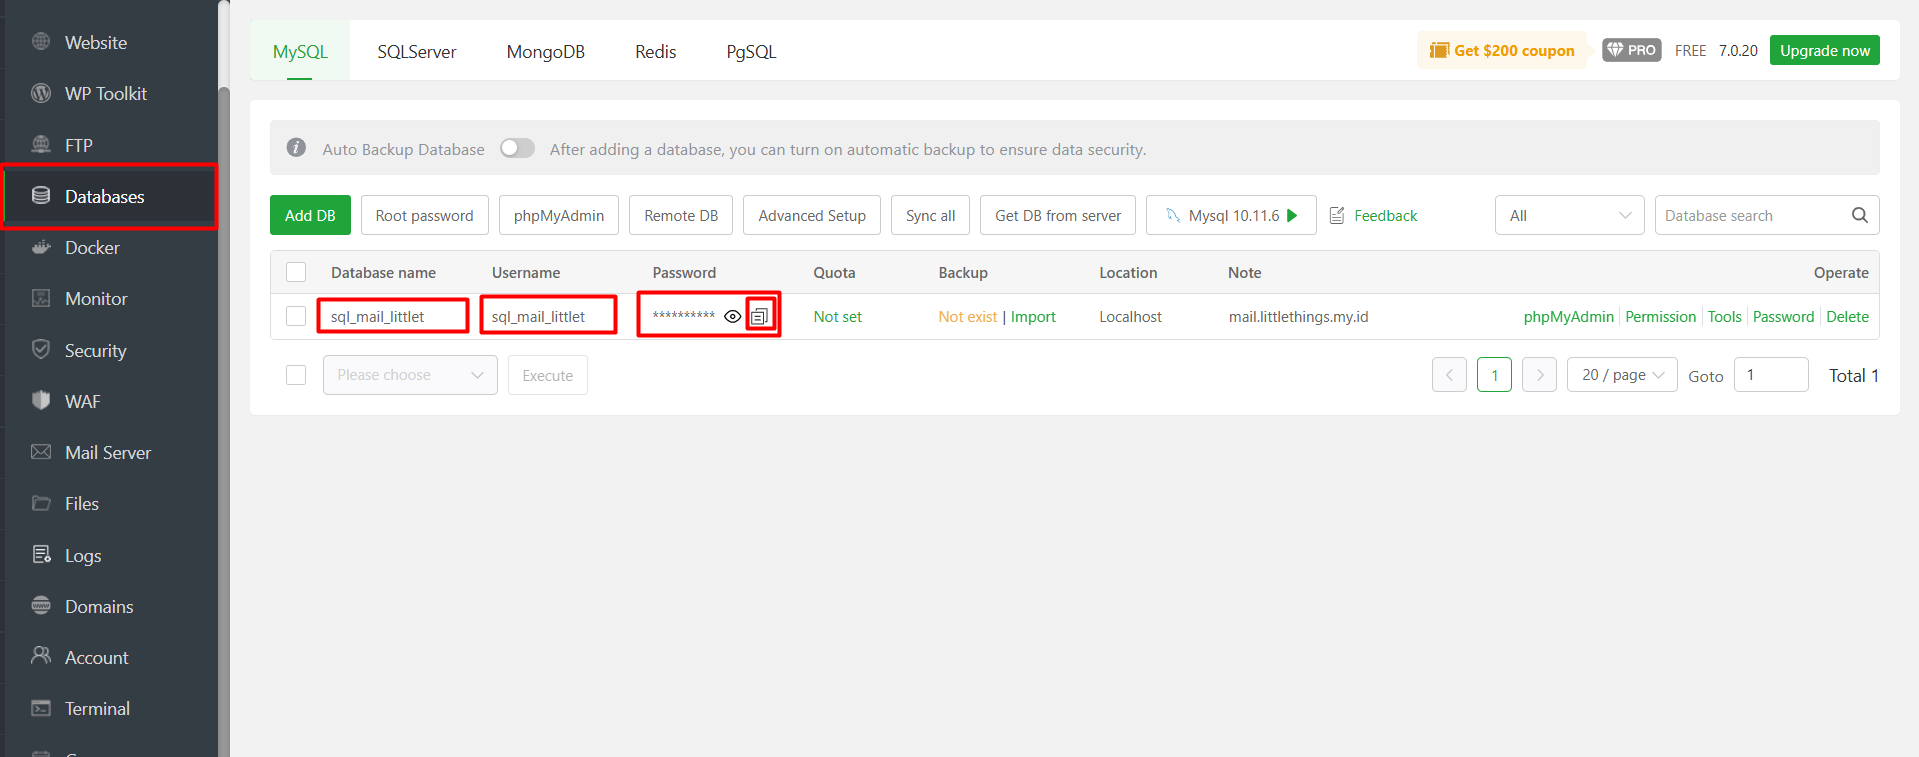This screenshot has height=757, width=1919.
Task: Click the Docker whale icon
Action: (41, 247)
